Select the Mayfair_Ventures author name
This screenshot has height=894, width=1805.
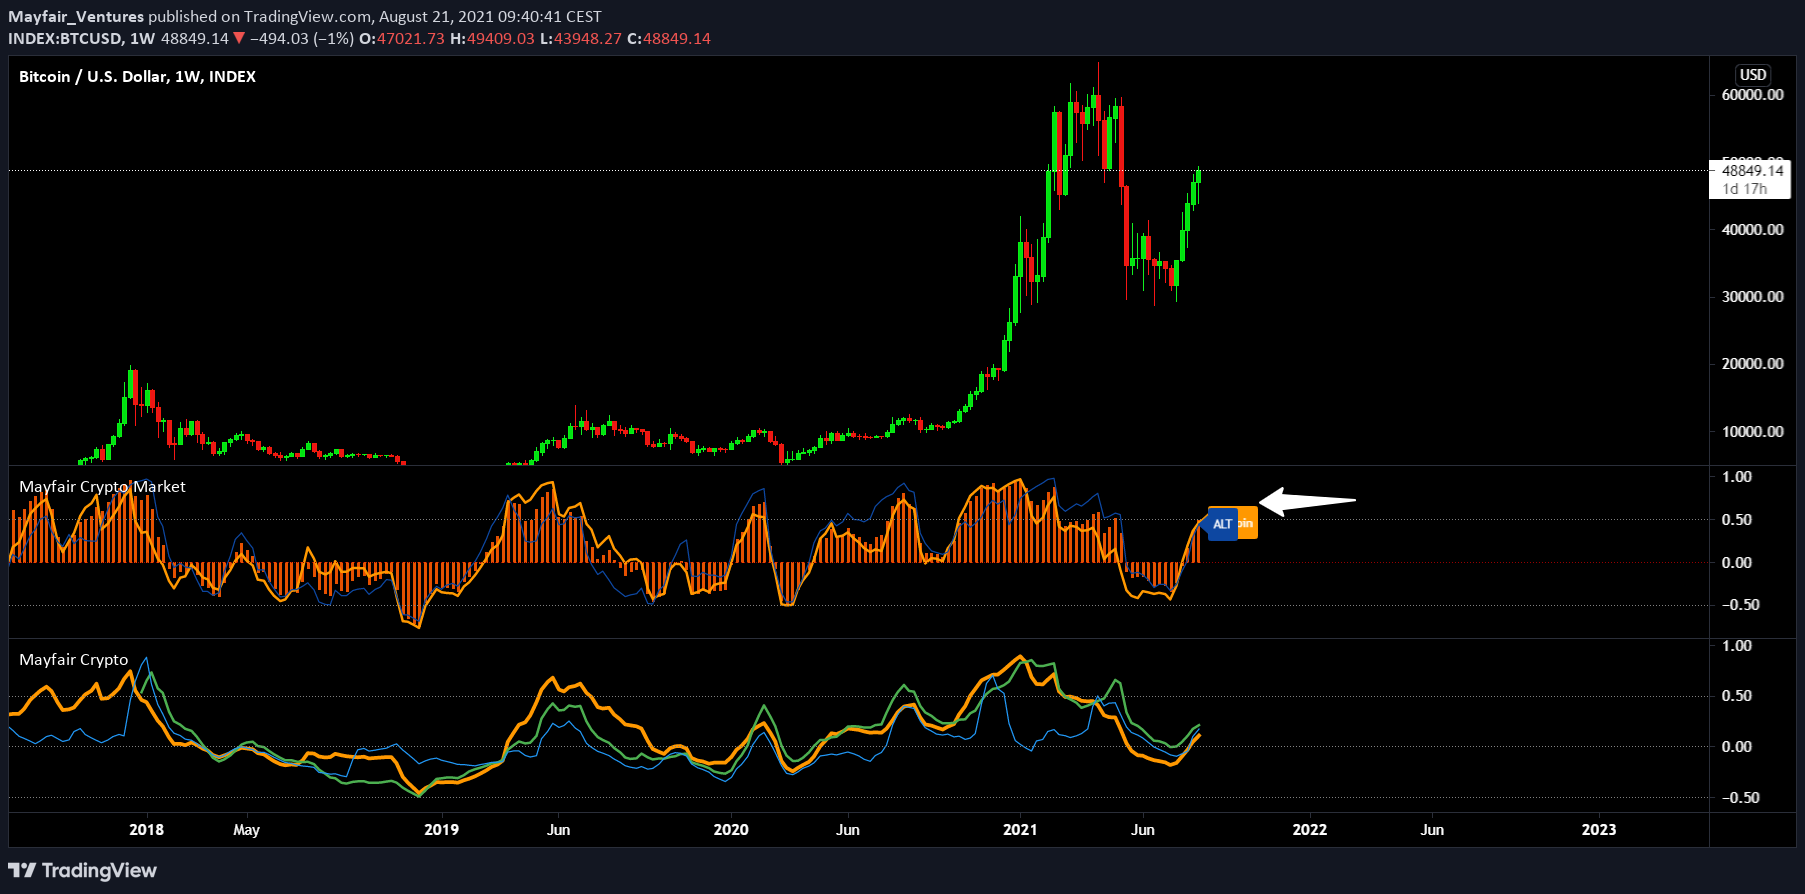76,16
